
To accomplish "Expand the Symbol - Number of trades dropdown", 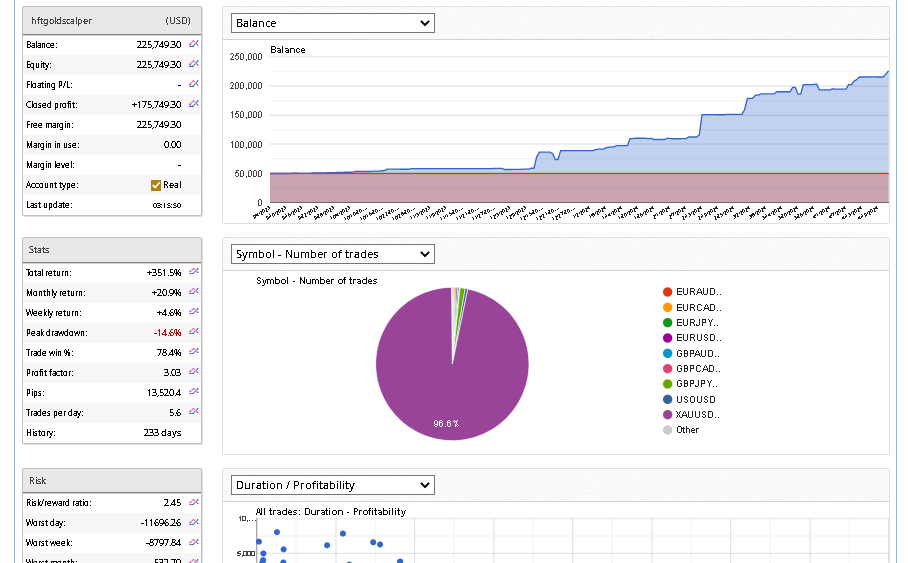I will coord(332,254).
